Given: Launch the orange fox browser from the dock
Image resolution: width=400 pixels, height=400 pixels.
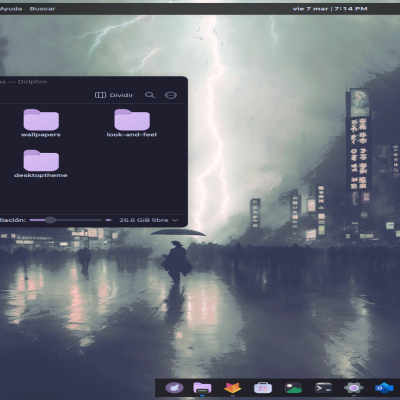Looking at the screenshot, I should click(x=232, y=388).
